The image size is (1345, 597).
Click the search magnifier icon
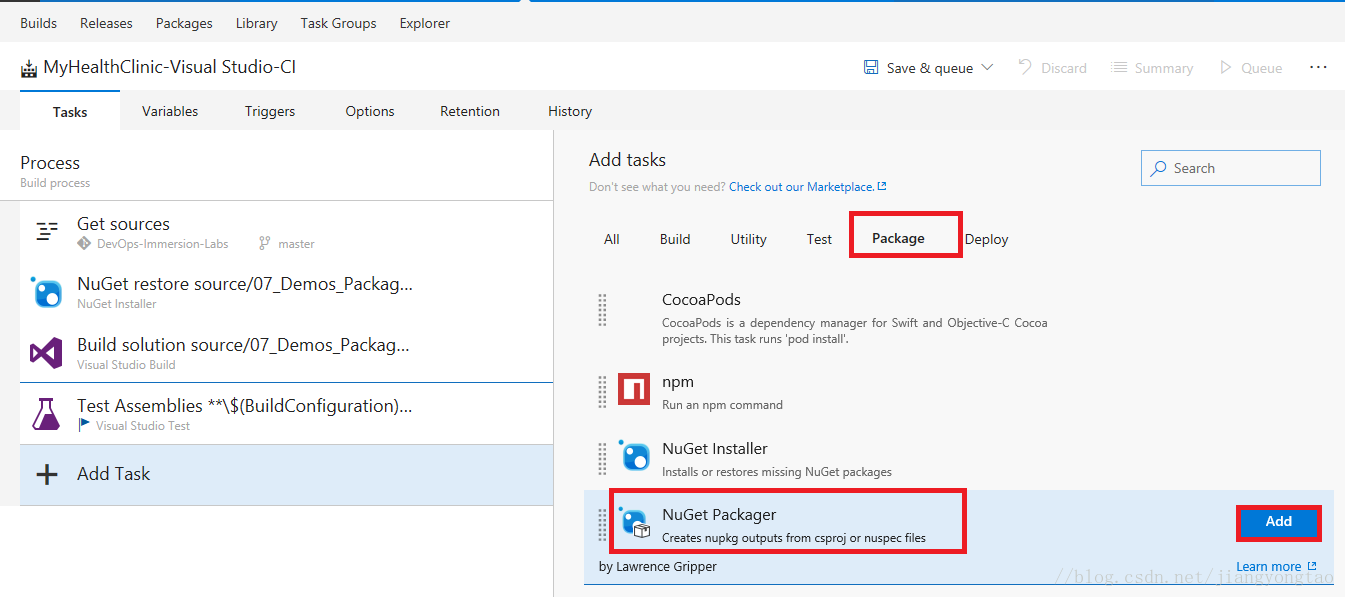coord(1158,168)
